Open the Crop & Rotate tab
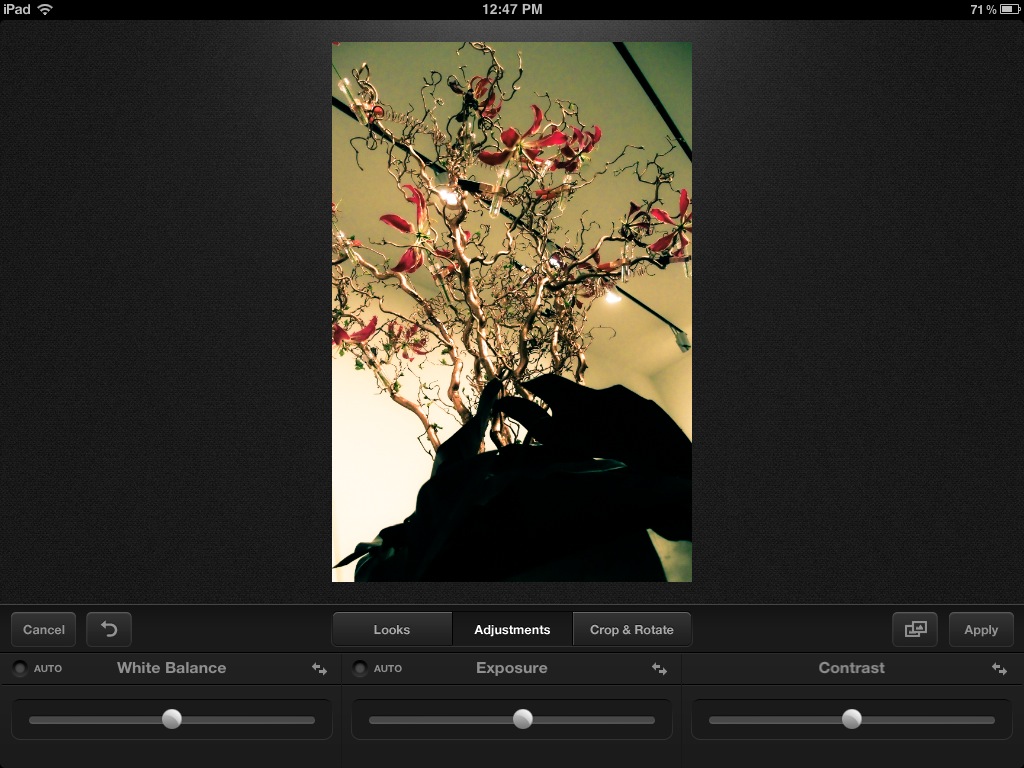The height and width of the screenshot is (768, 1024). click(x=632, y=629)
